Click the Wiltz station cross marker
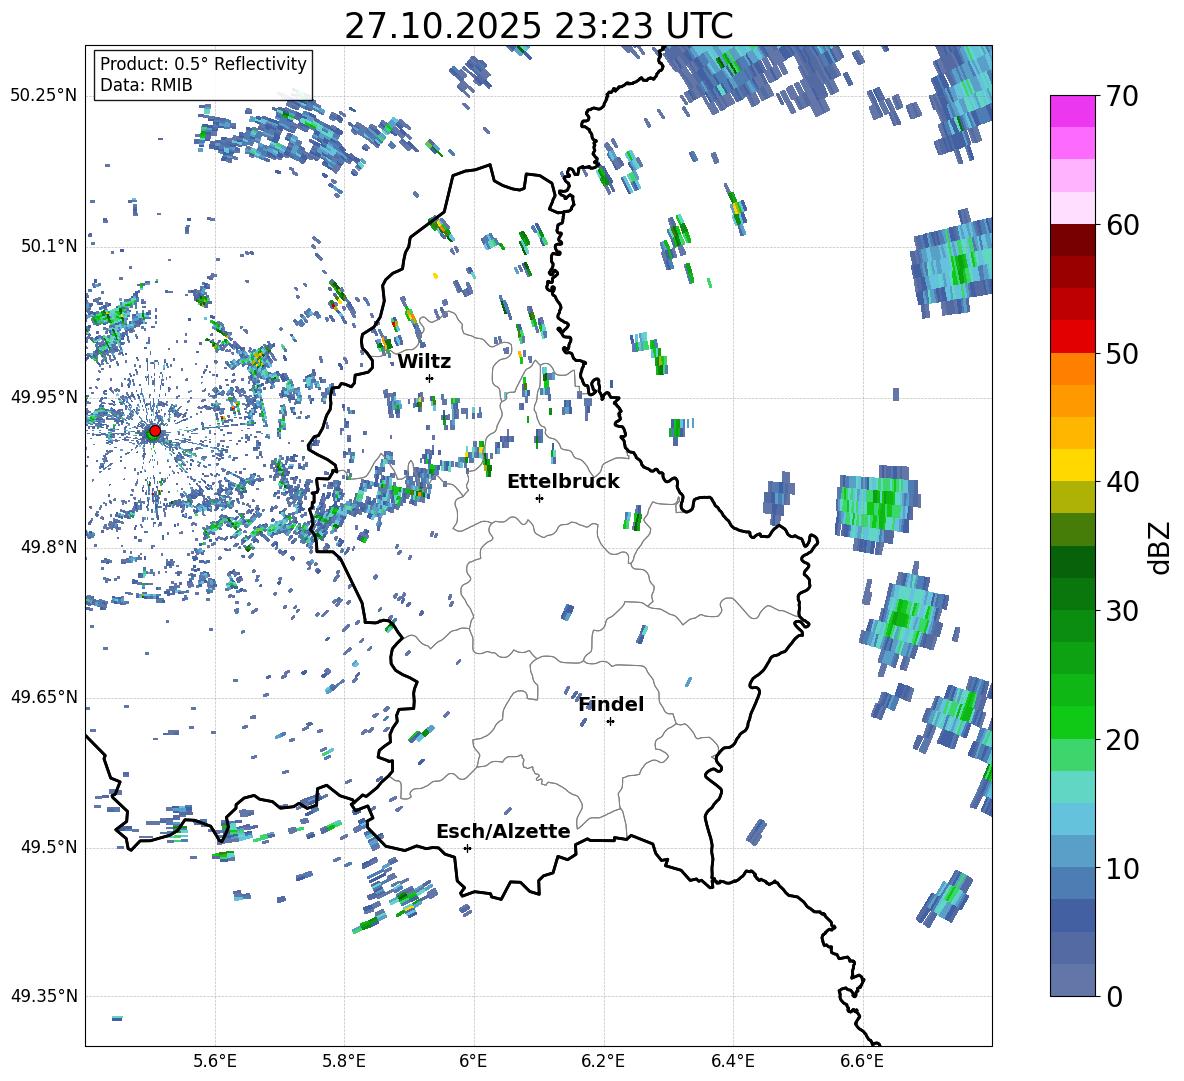Viewport: 1184px width, 1081px height. click(430, 378)
